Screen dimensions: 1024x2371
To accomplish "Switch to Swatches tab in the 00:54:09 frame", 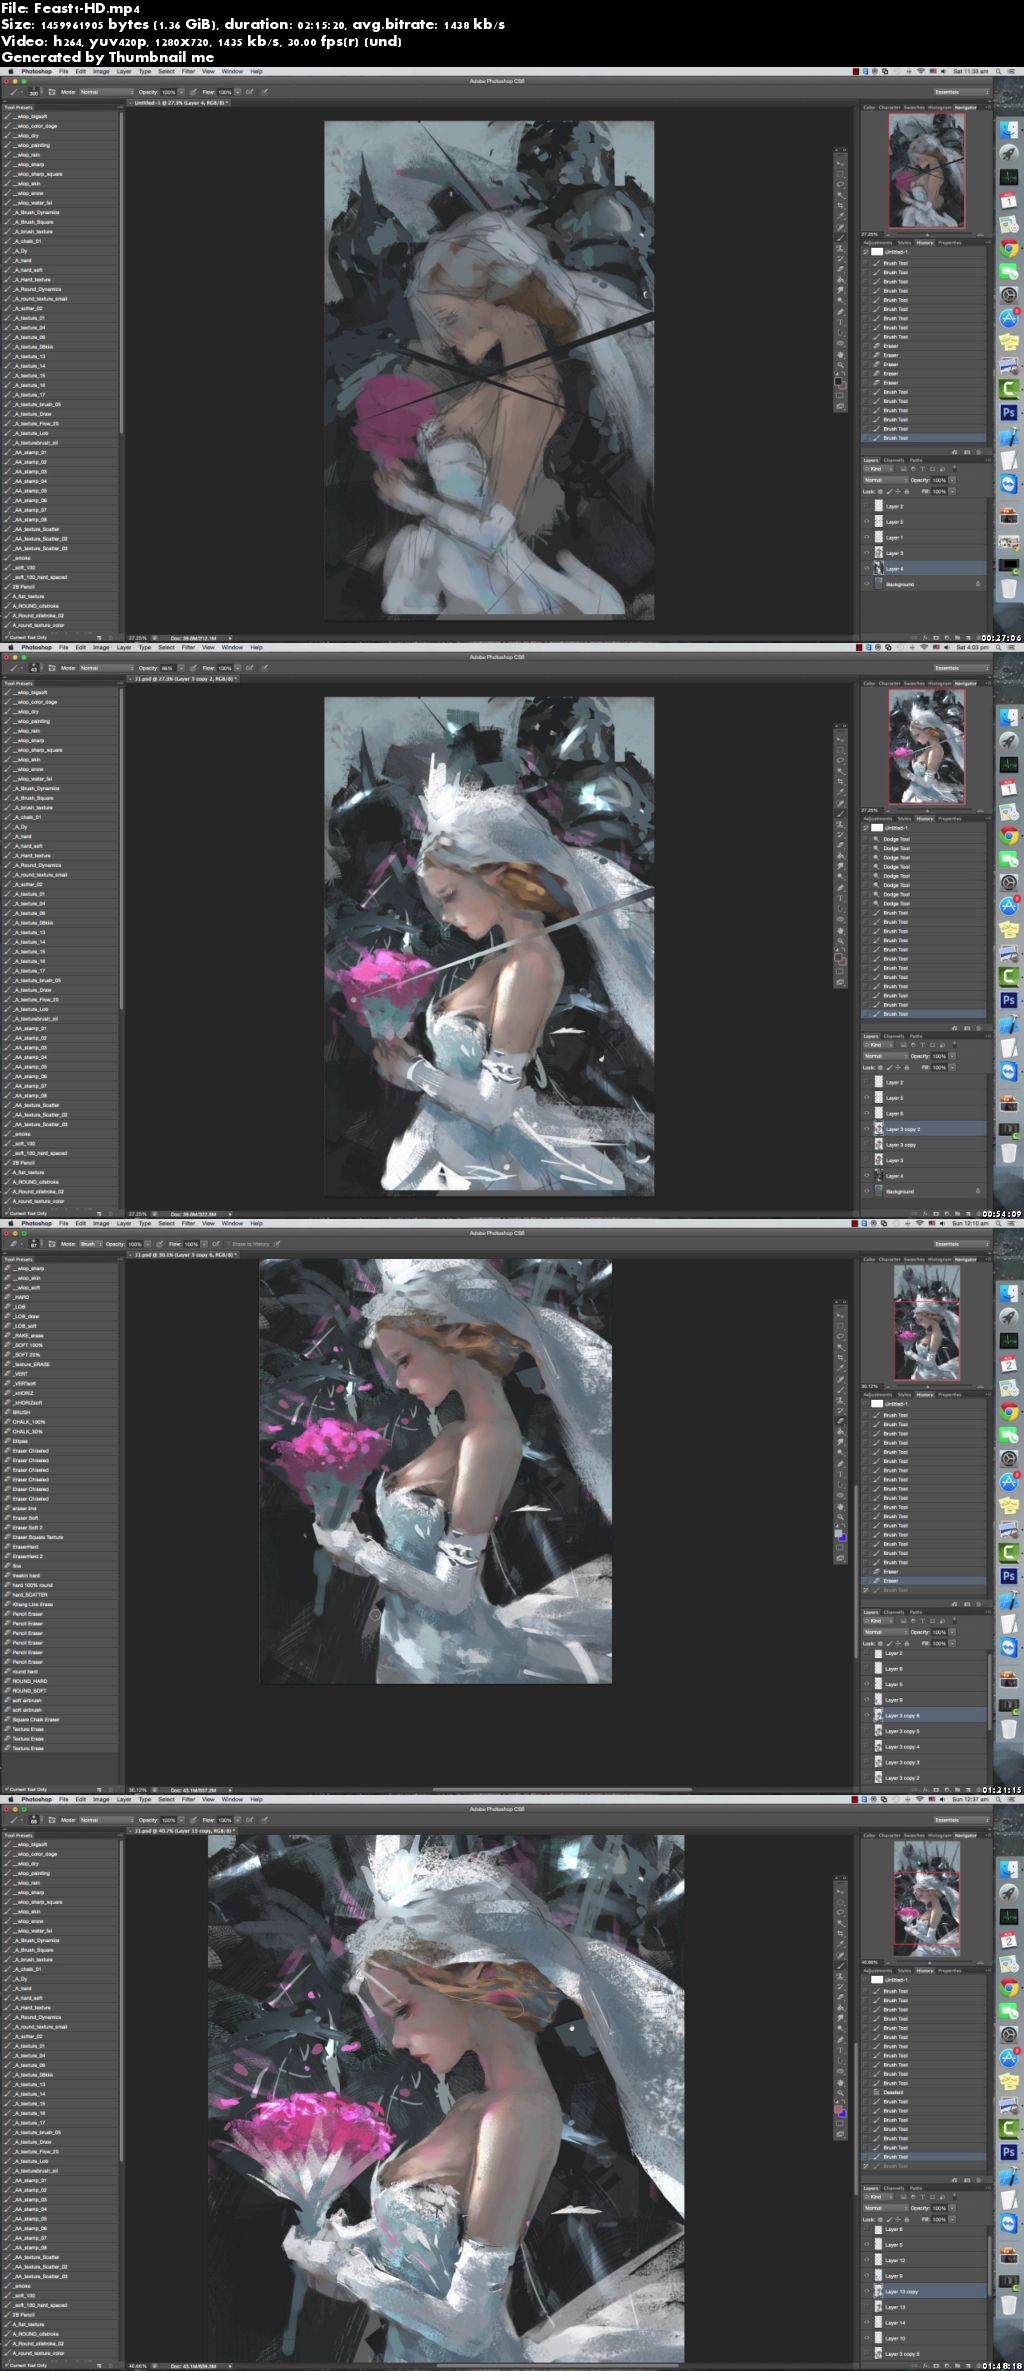I will pyautogui.click(x=914, y=684).
